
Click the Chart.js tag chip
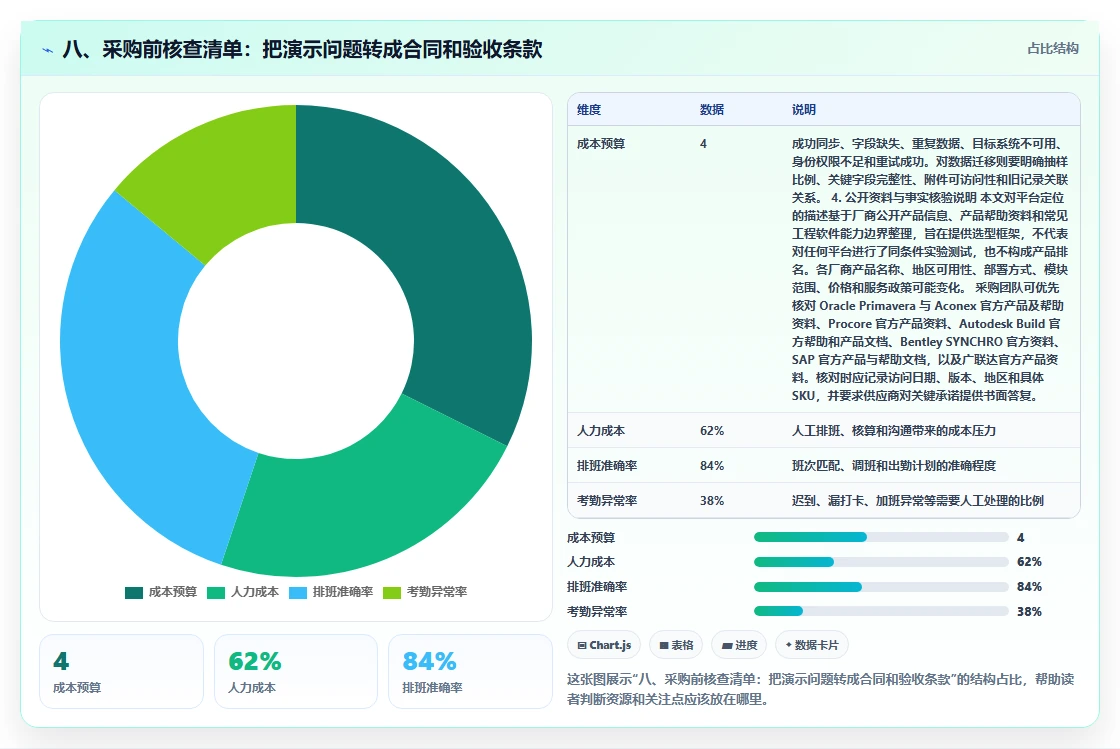(604, 645)
